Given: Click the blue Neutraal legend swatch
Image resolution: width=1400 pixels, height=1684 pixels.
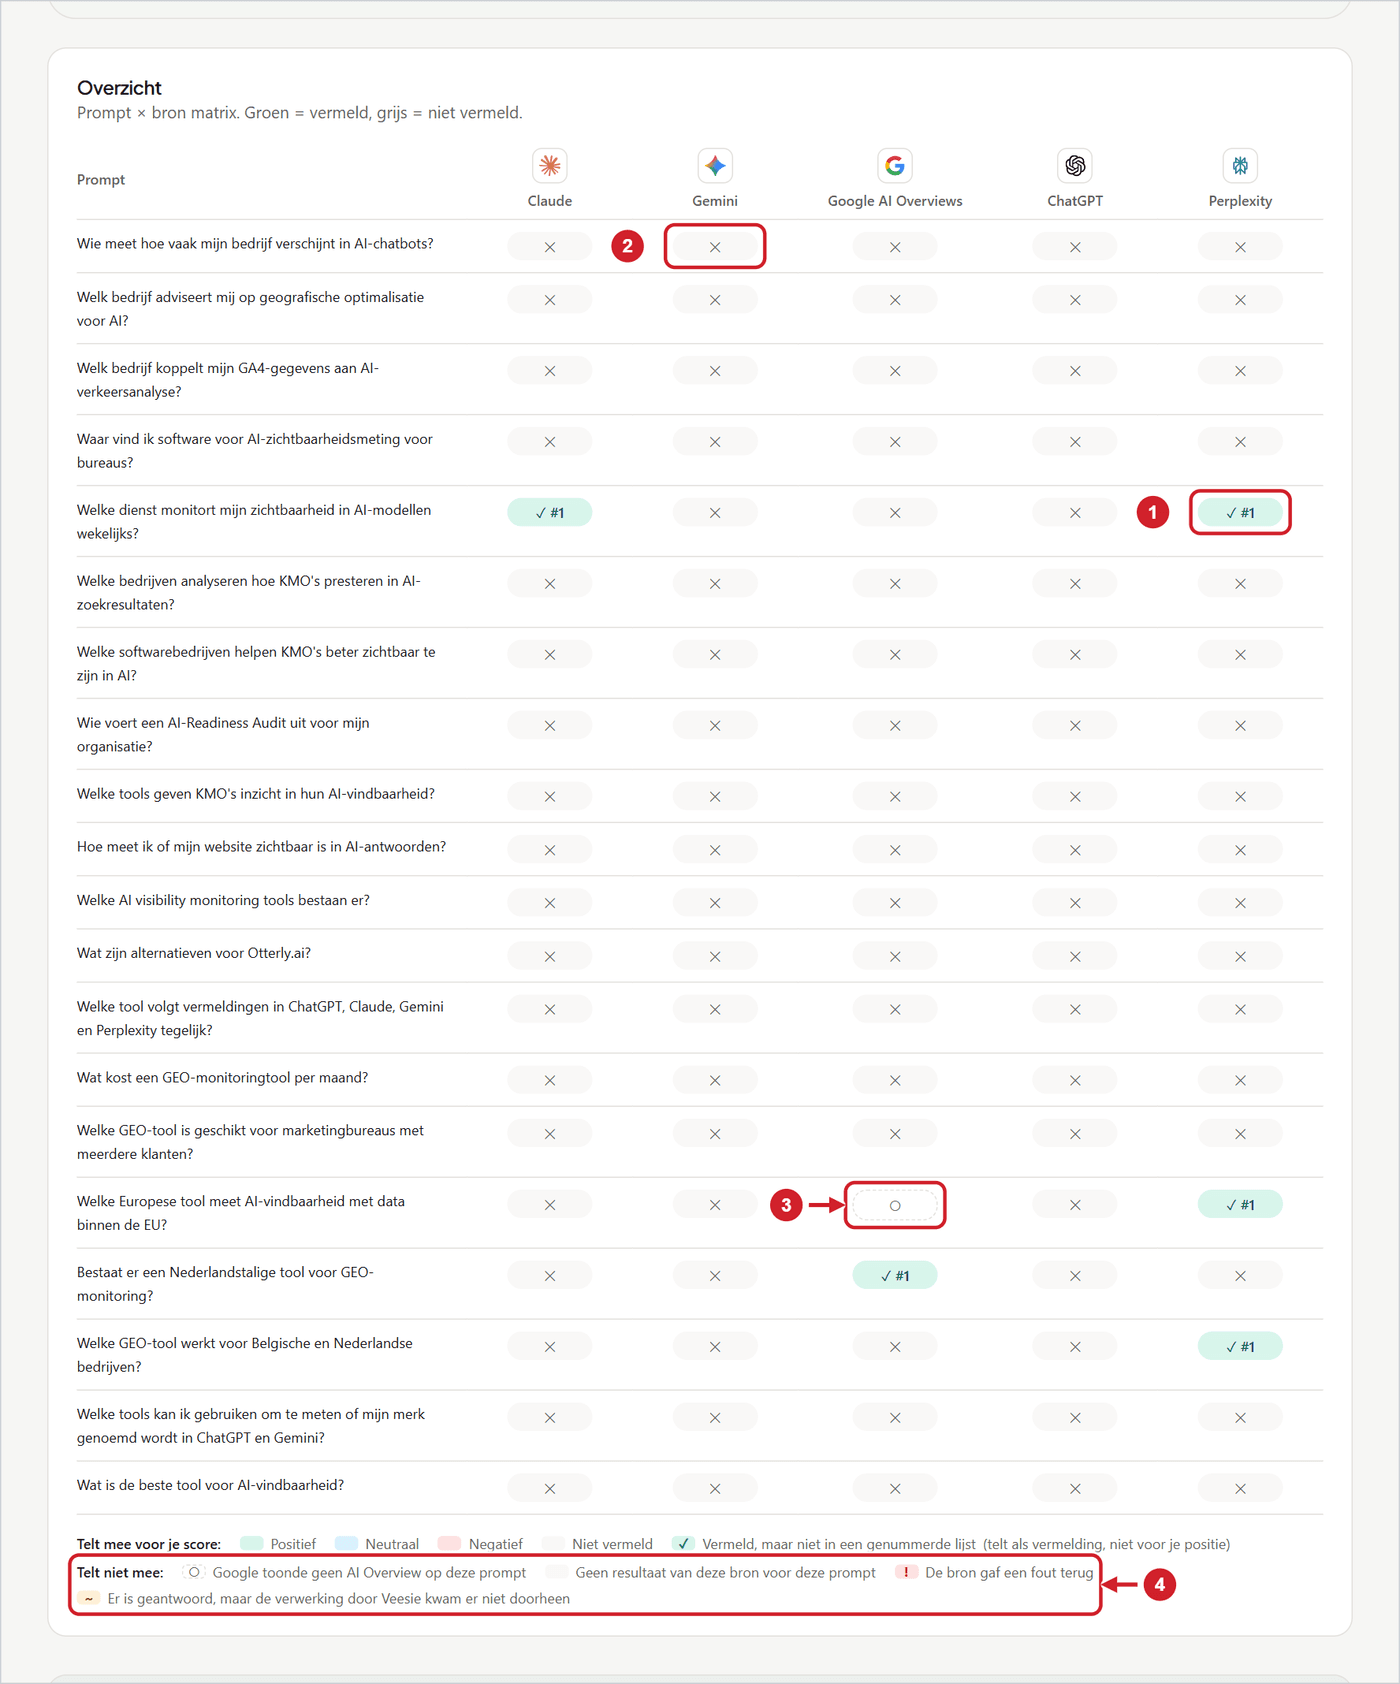Looking at the screenshot, I should 347,1544.
